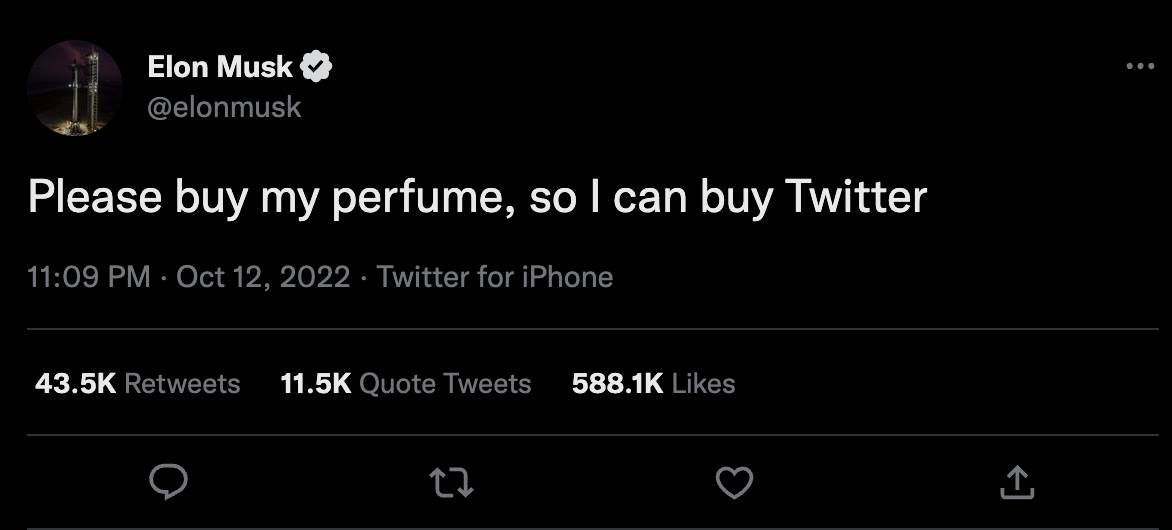Screen dimensions: 1172x530
Task: Click the '588.1K' like count number
Action: (x=617, y=384)
